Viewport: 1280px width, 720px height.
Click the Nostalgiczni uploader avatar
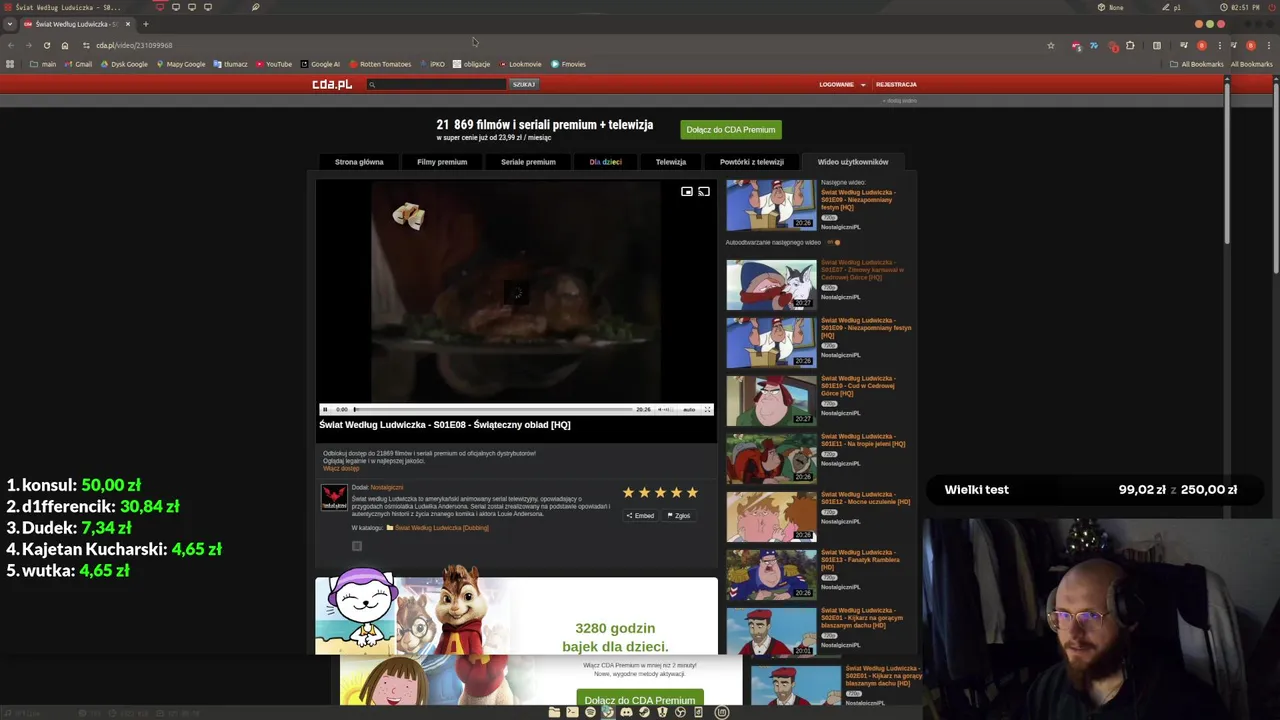(x=334, y=497)
